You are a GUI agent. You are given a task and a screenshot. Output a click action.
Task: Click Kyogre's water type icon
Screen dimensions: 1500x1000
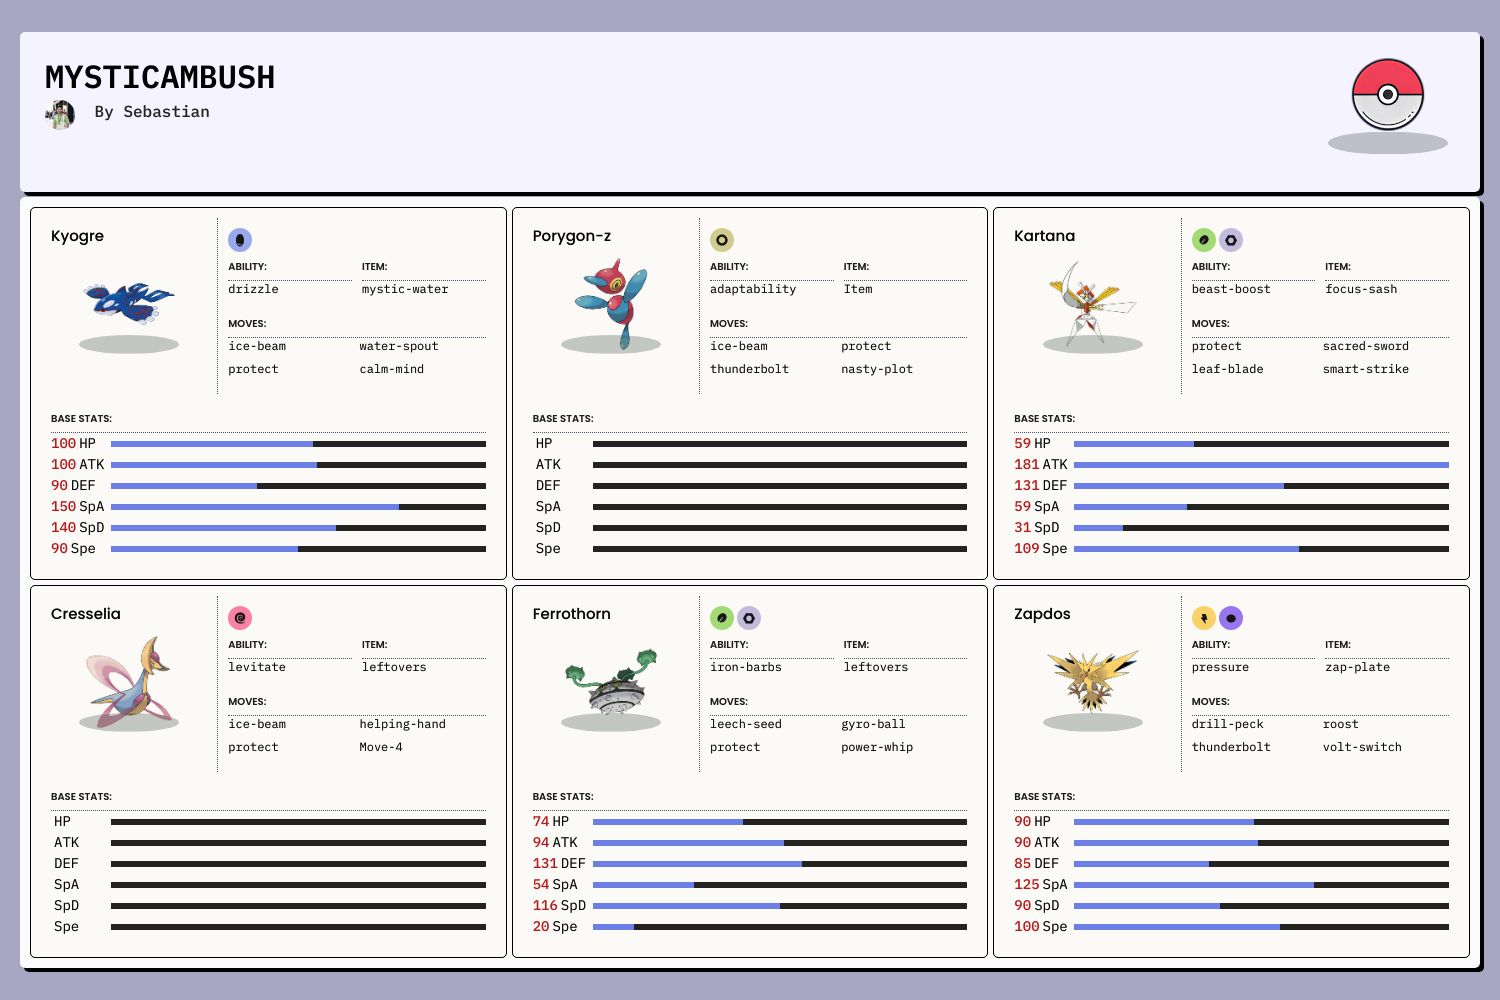tap(240, 240)
